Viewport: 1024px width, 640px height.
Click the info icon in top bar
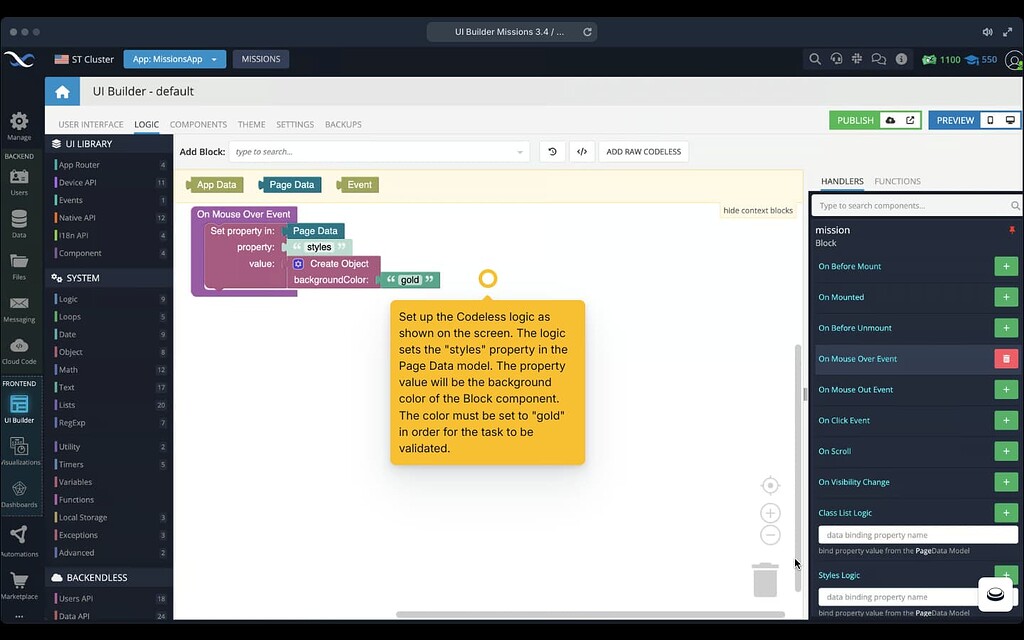pyautogui.click(x=901, y=59)
